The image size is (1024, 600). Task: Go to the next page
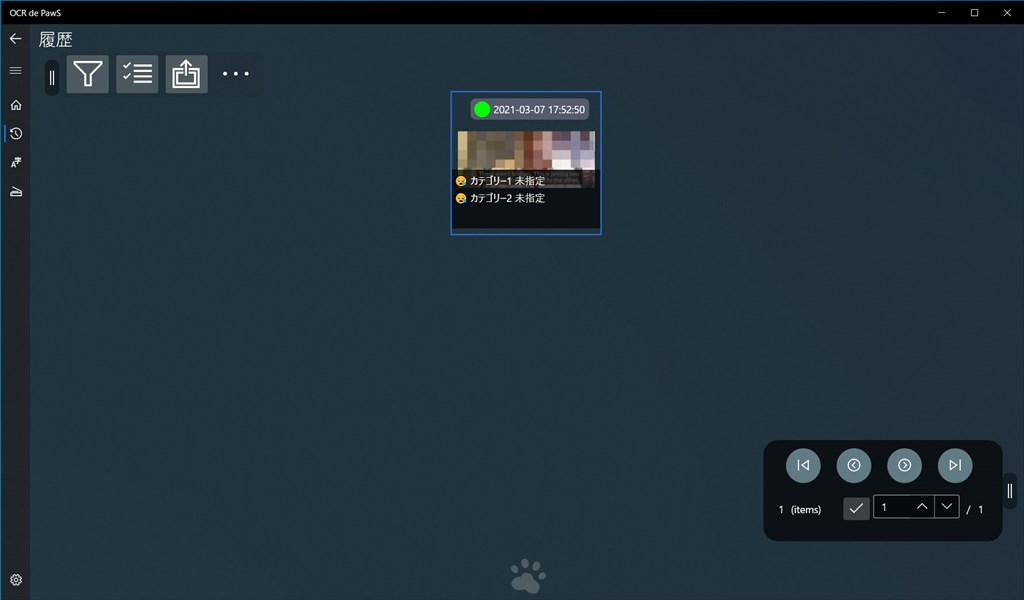(904, 465)
